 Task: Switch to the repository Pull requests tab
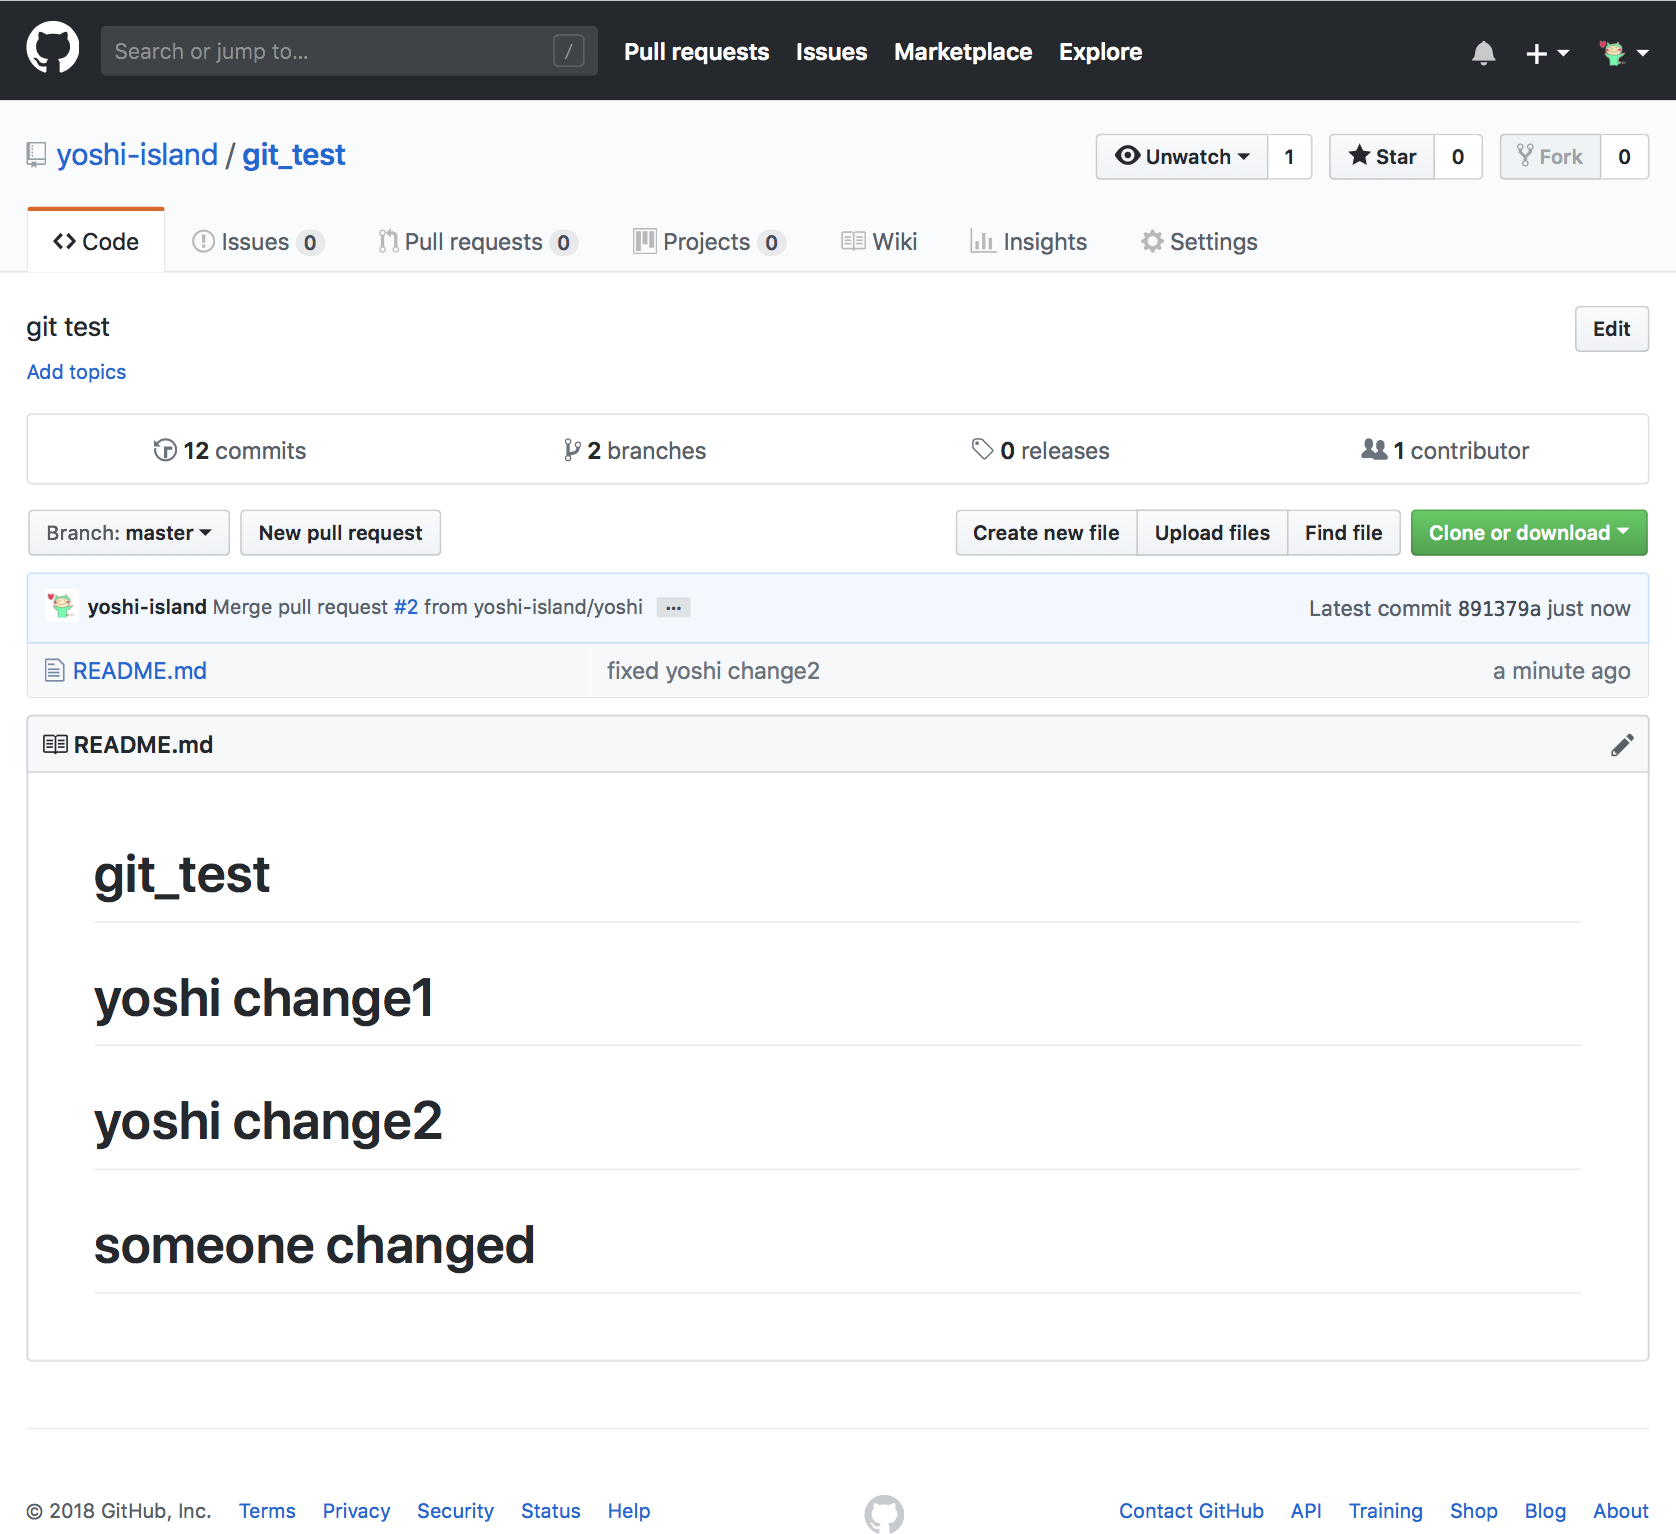pyautogui.click(x=477, y=242)
